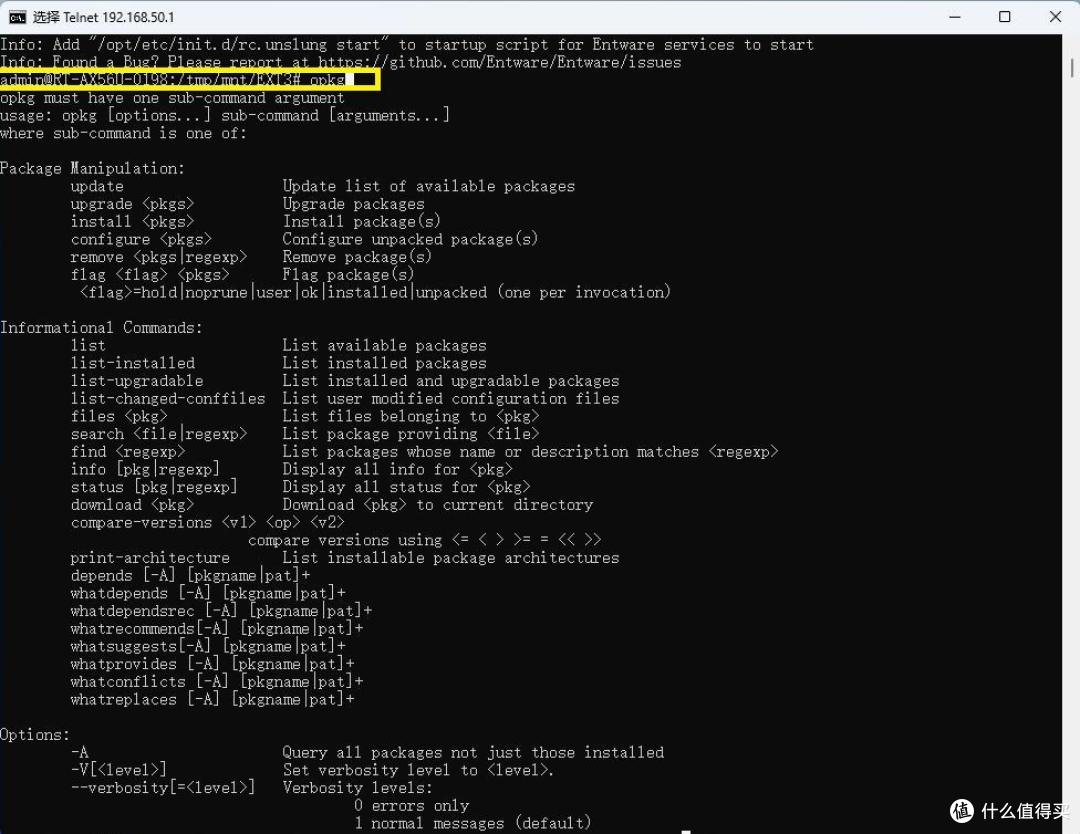Click the 'print-architecture' command entry
The image size is (1080, 834).
[149, 558]
